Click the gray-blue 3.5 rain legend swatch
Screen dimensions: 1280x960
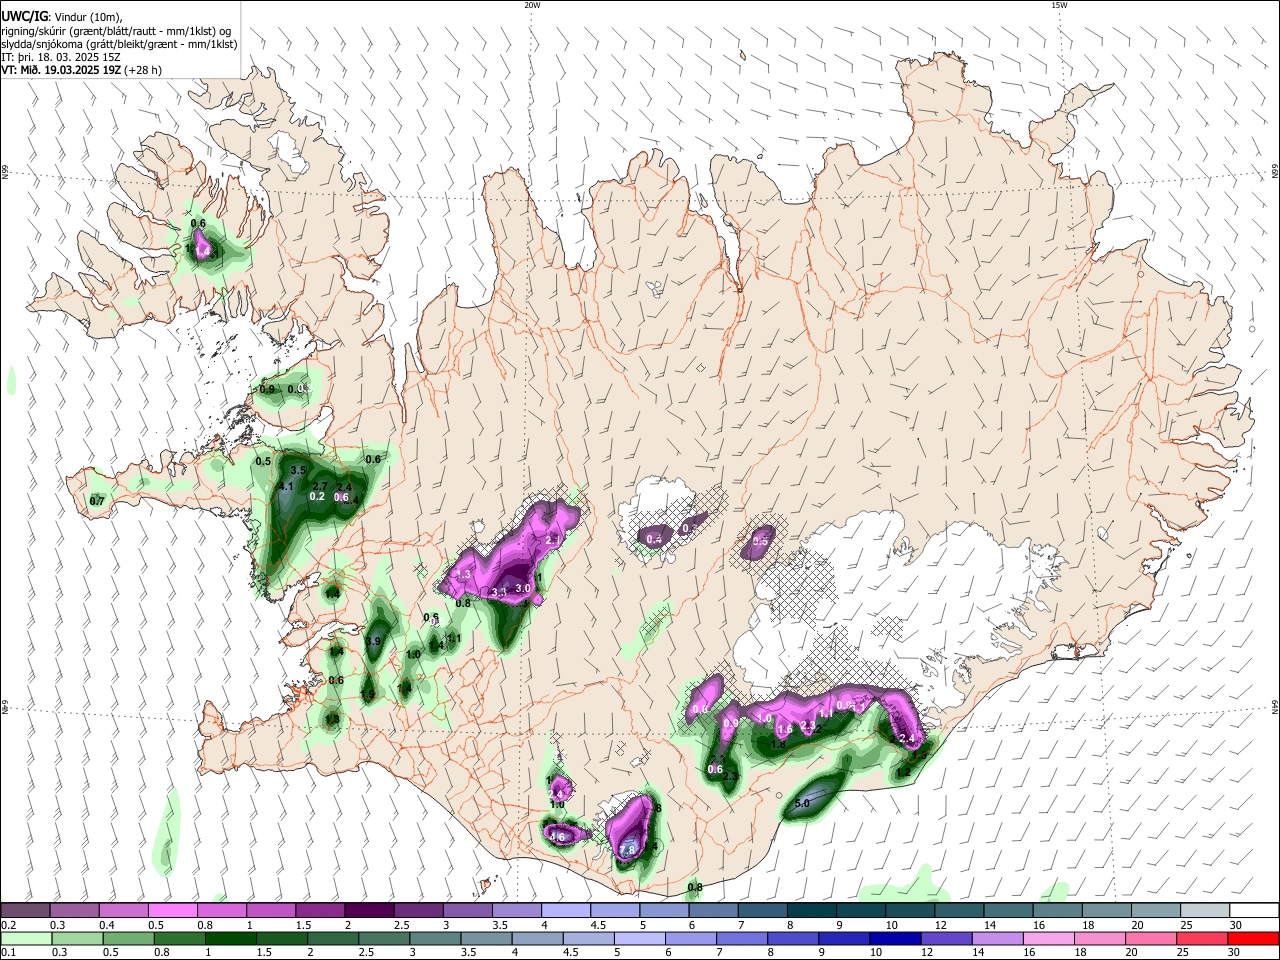pos(485,938)
